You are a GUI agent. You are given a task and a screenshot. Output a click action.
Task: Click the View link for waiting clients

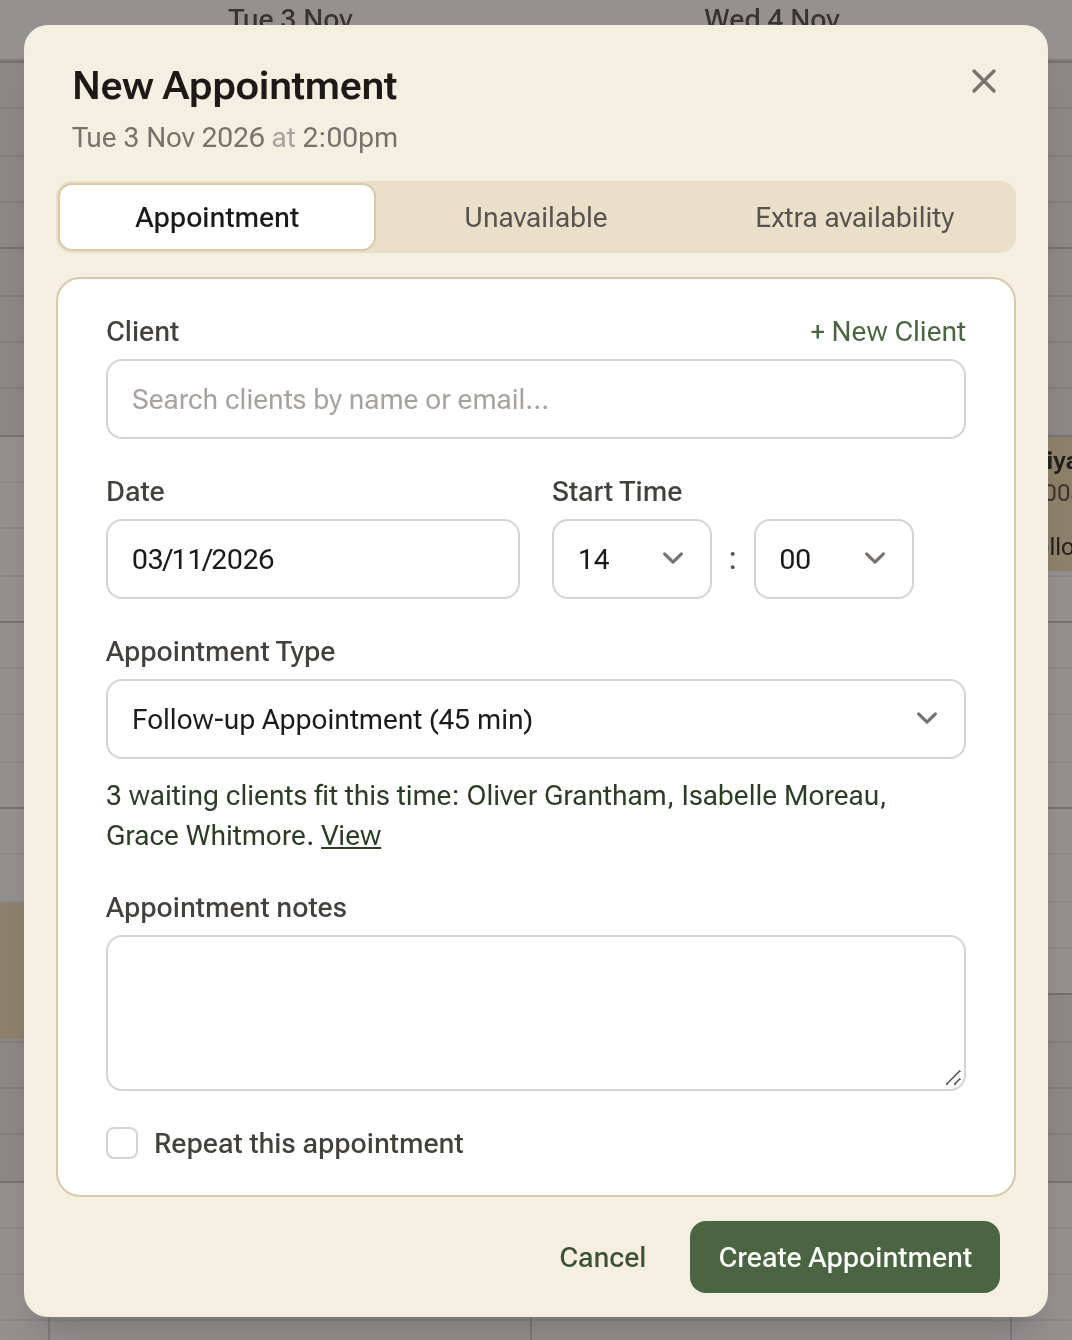351,835
